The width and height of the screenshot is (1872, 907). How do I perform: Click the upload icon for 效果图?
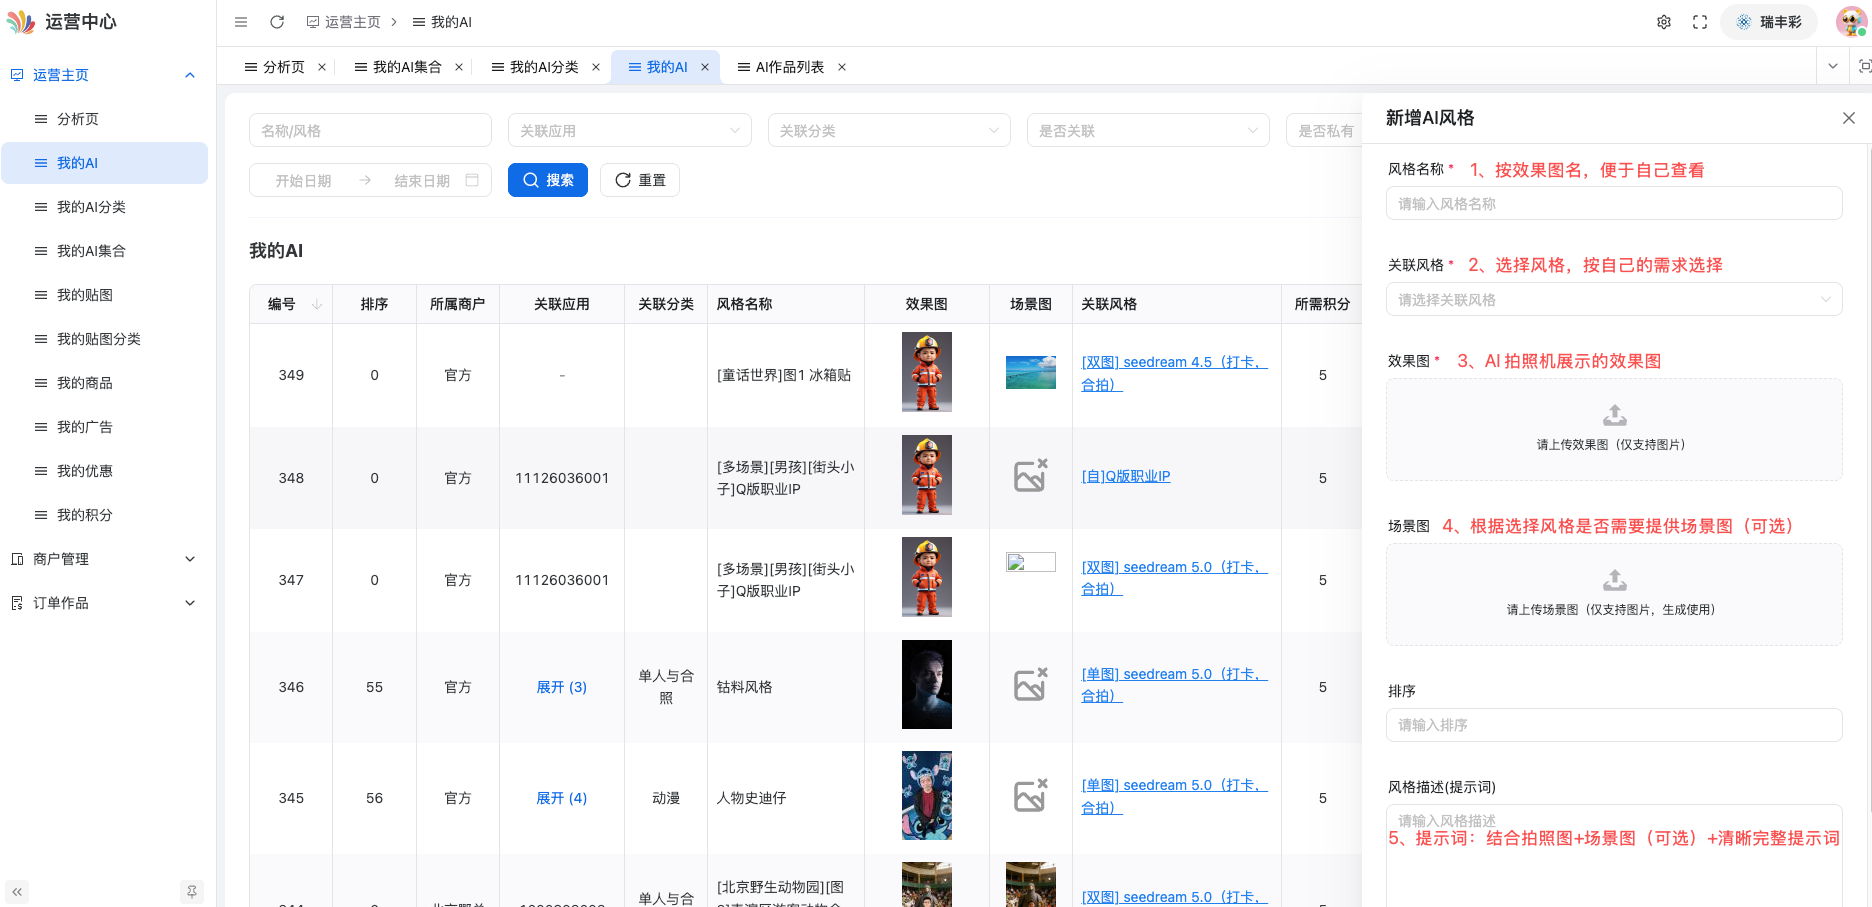click(1614, 415)
